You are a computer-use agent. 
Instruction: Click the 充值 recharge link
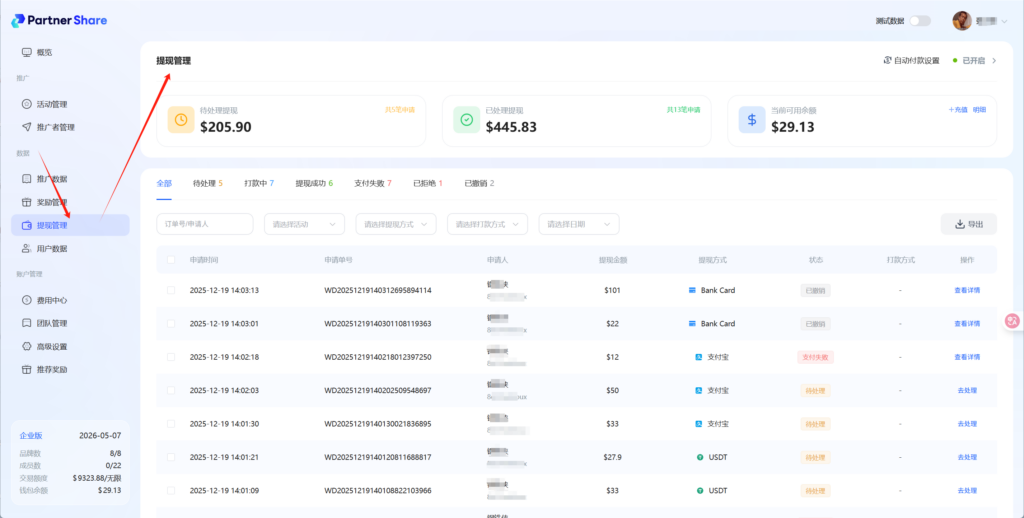[x=958, y=109]
